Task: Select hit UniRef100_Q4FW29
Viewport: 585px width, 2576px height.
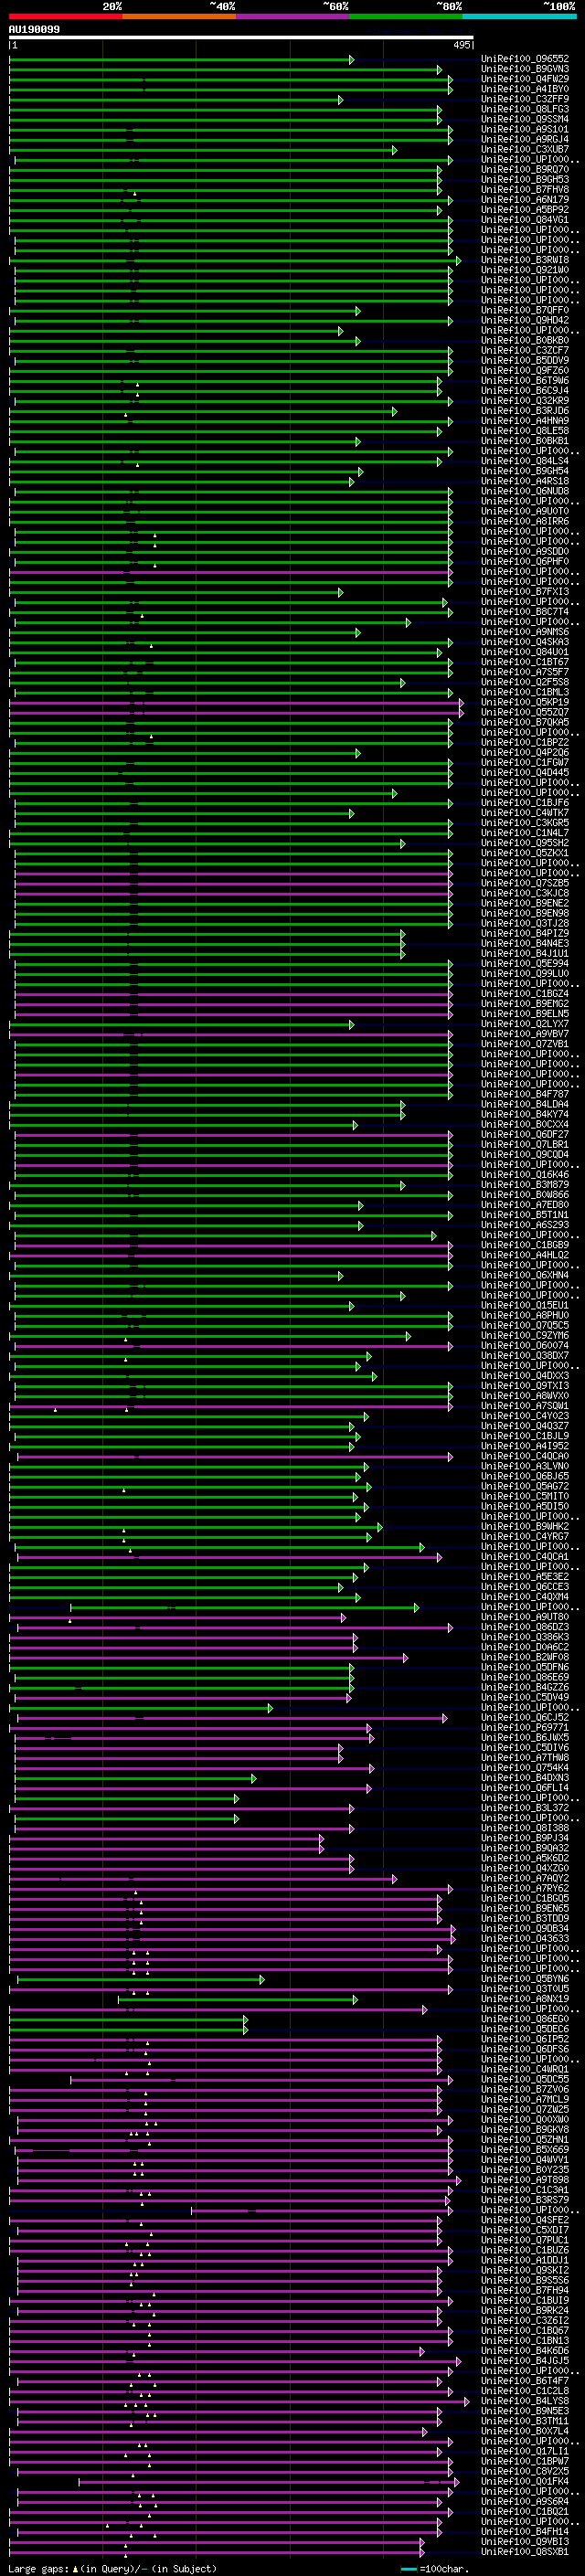Action: 525,80
